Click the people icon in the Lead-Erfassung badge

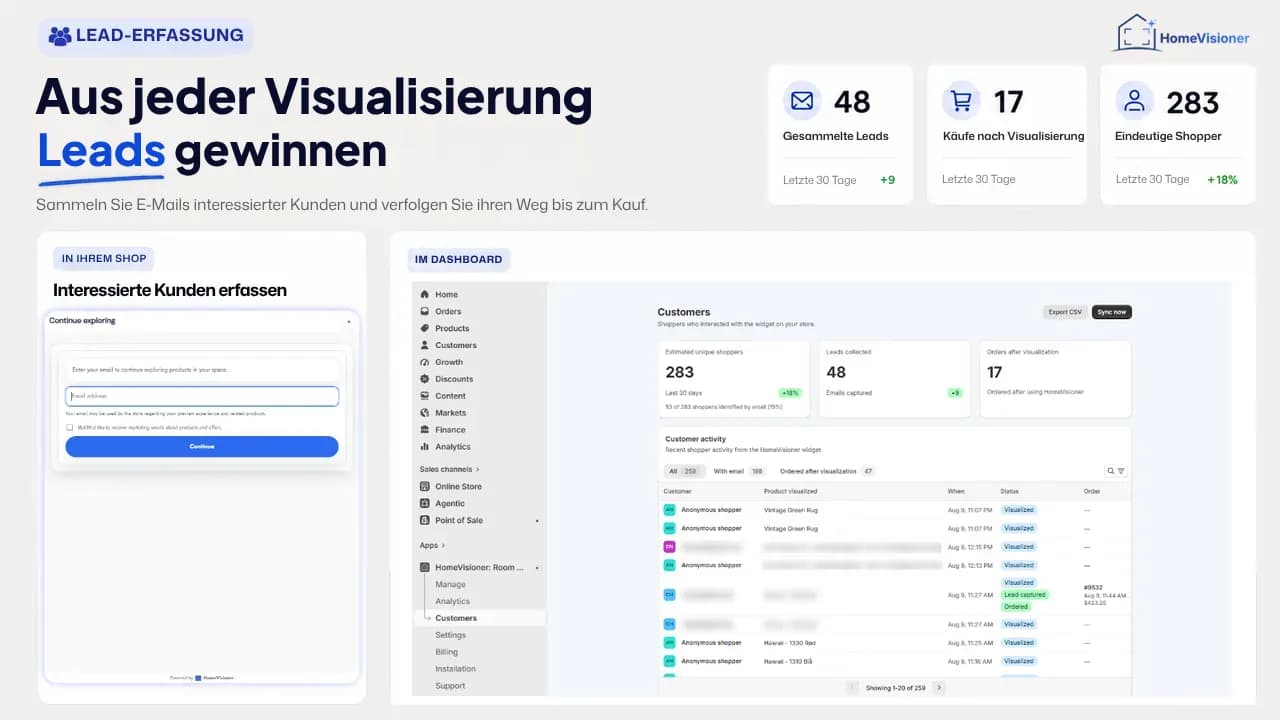(x=60, y=36)
